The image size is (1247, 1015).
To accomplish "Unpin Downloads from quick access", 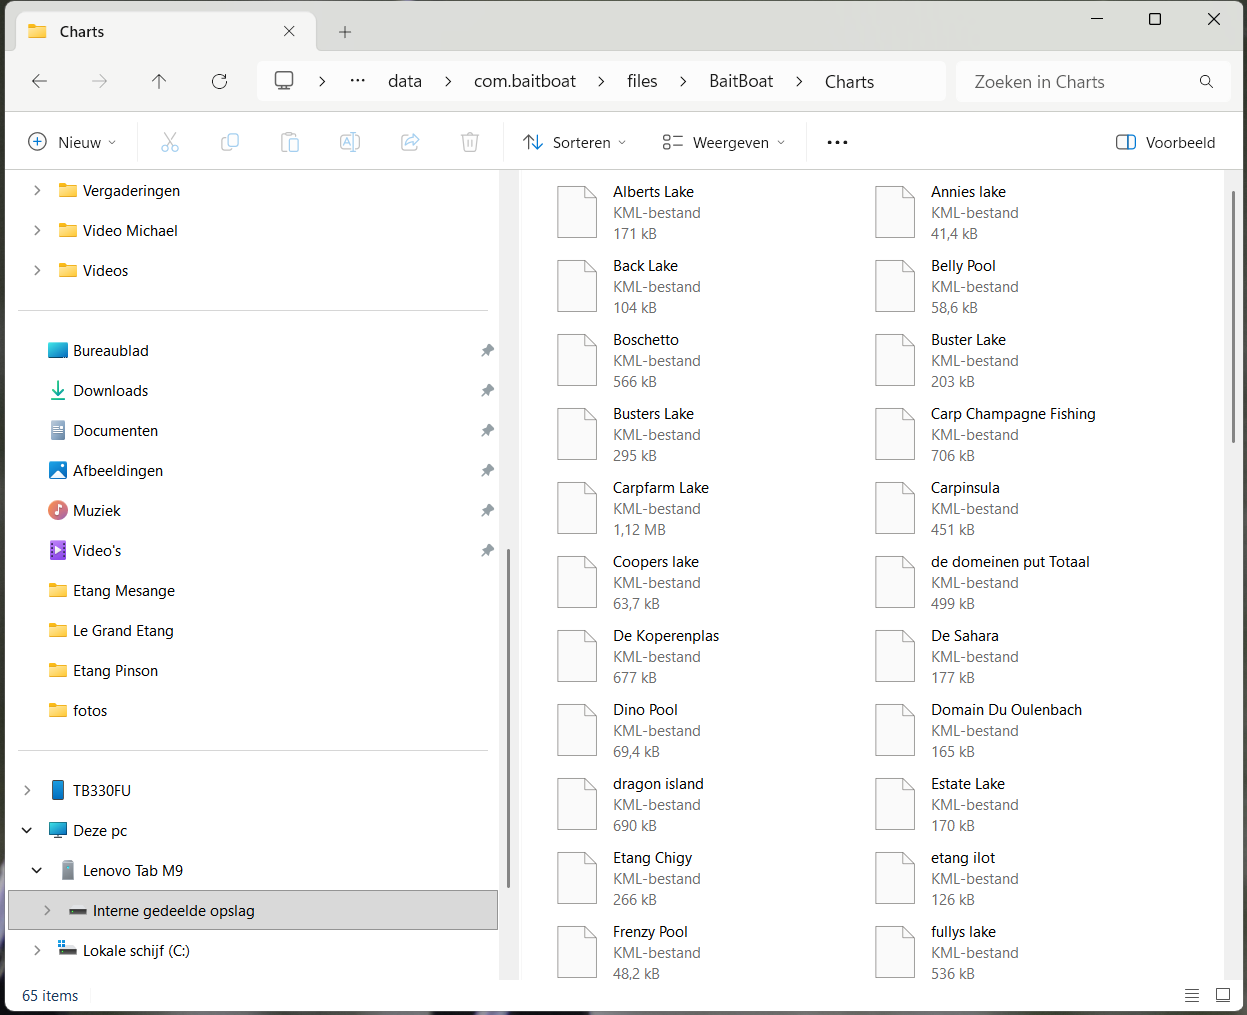I will pyautogui.click(x=487, y=391).
